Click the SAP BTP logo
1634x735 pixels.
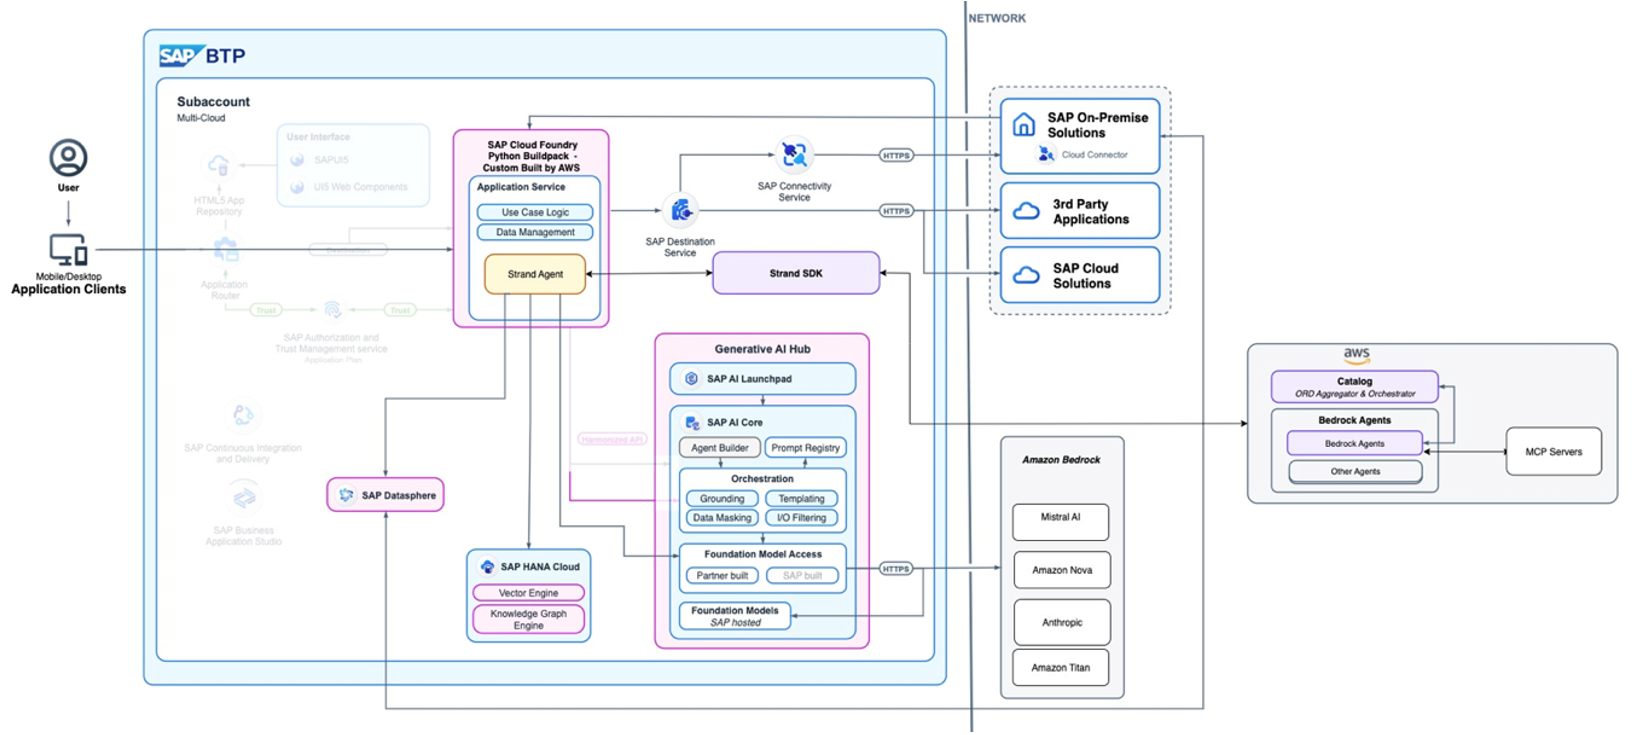pyautogui.click(x=201, y=56)
